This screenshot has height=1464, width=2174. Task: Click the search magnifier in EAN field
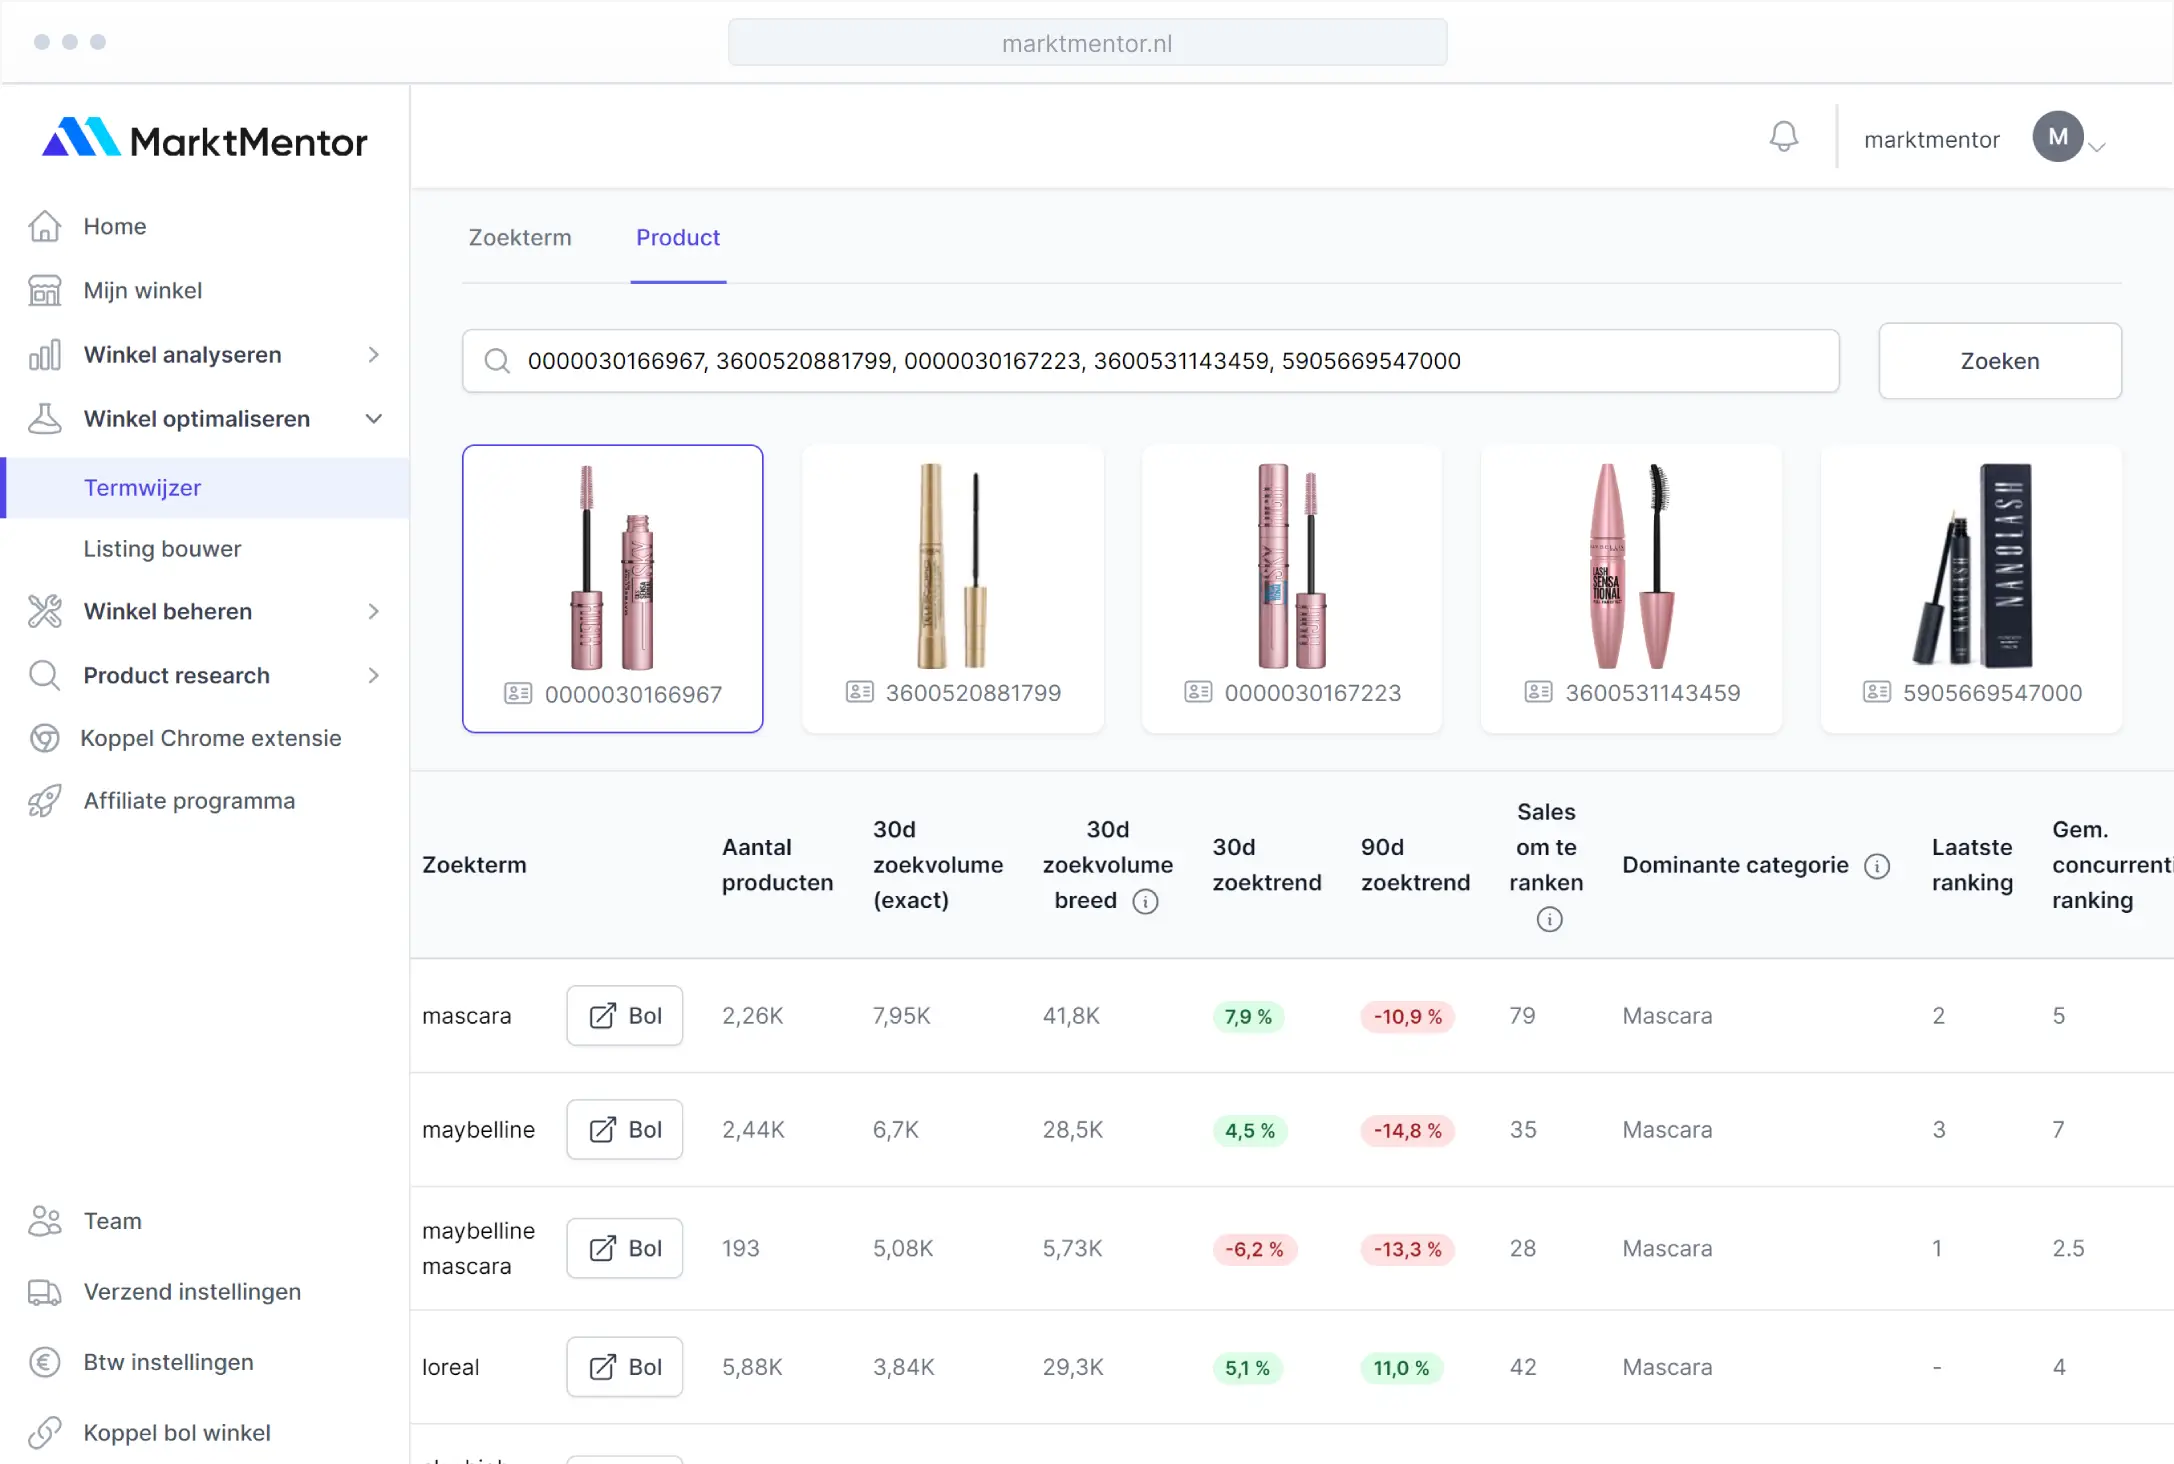[x=497, y=361]
